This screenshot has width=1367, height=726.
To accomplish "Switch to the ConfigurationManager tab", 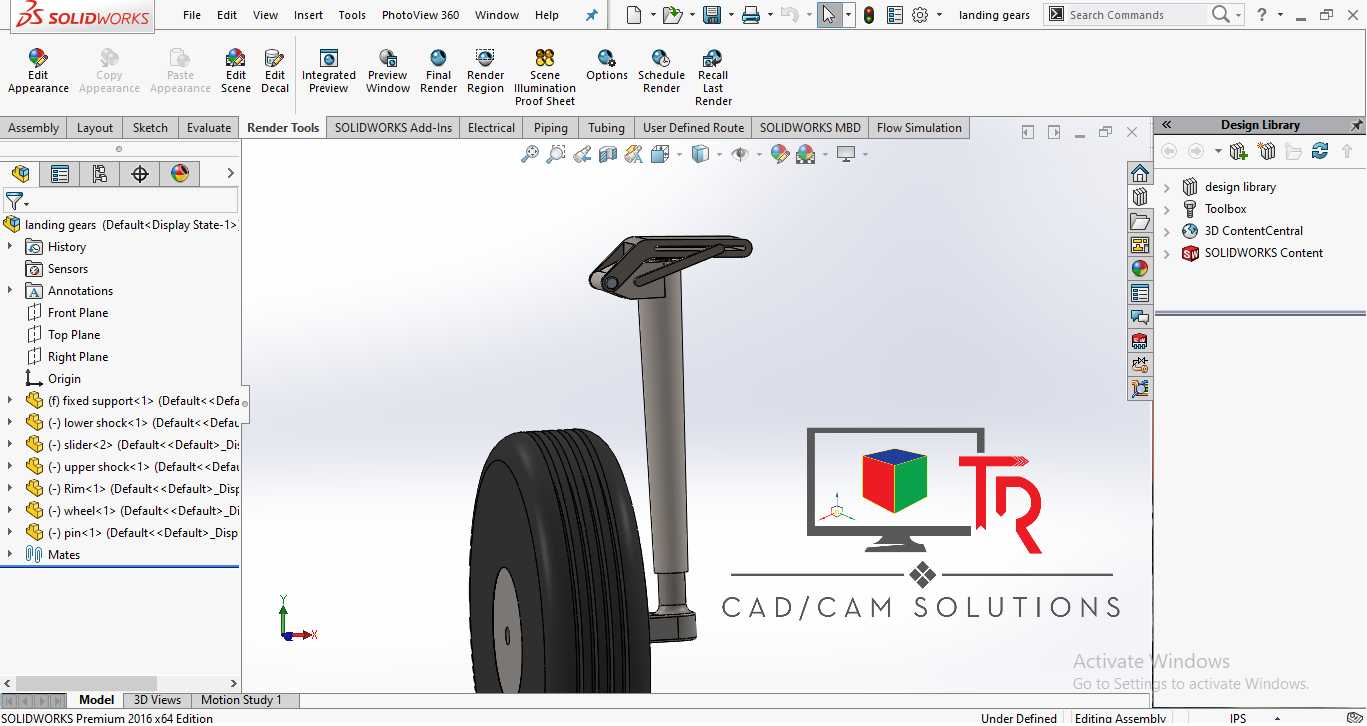I will tap(100, 174).
